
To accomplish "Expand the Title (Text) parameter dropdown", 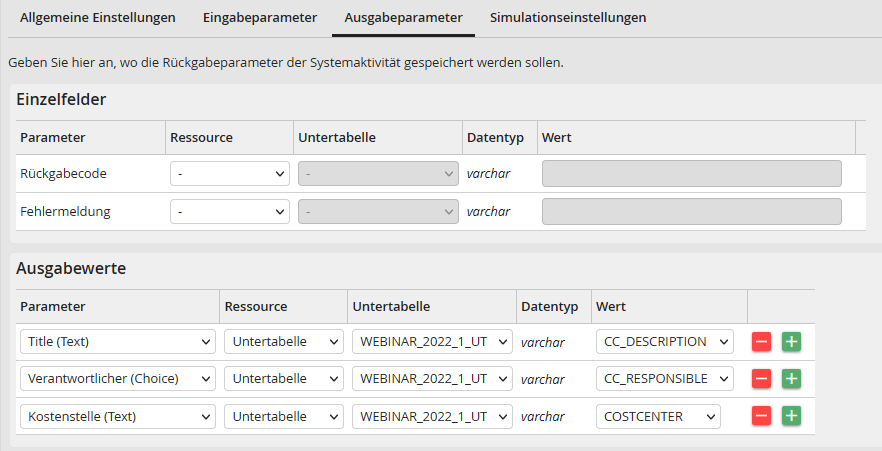I will point(117,342).
